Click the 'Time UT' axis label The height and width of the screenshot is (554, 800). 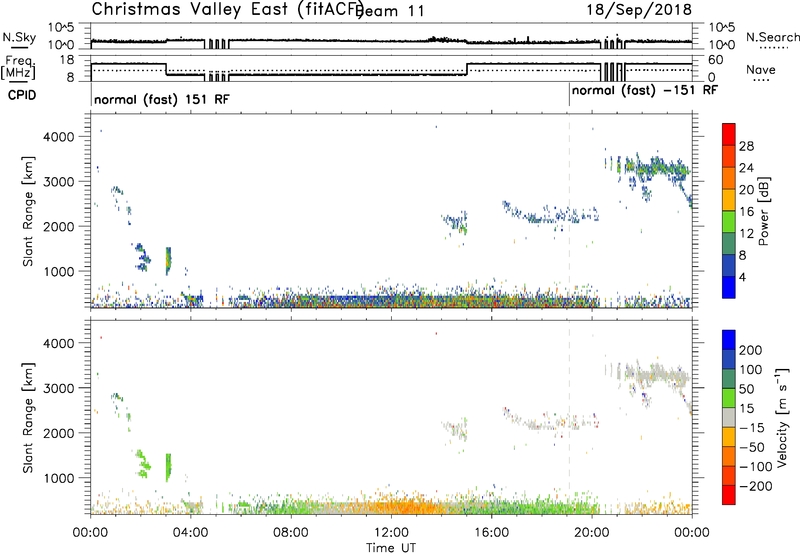pyautogui.click(x=391, y=548)
